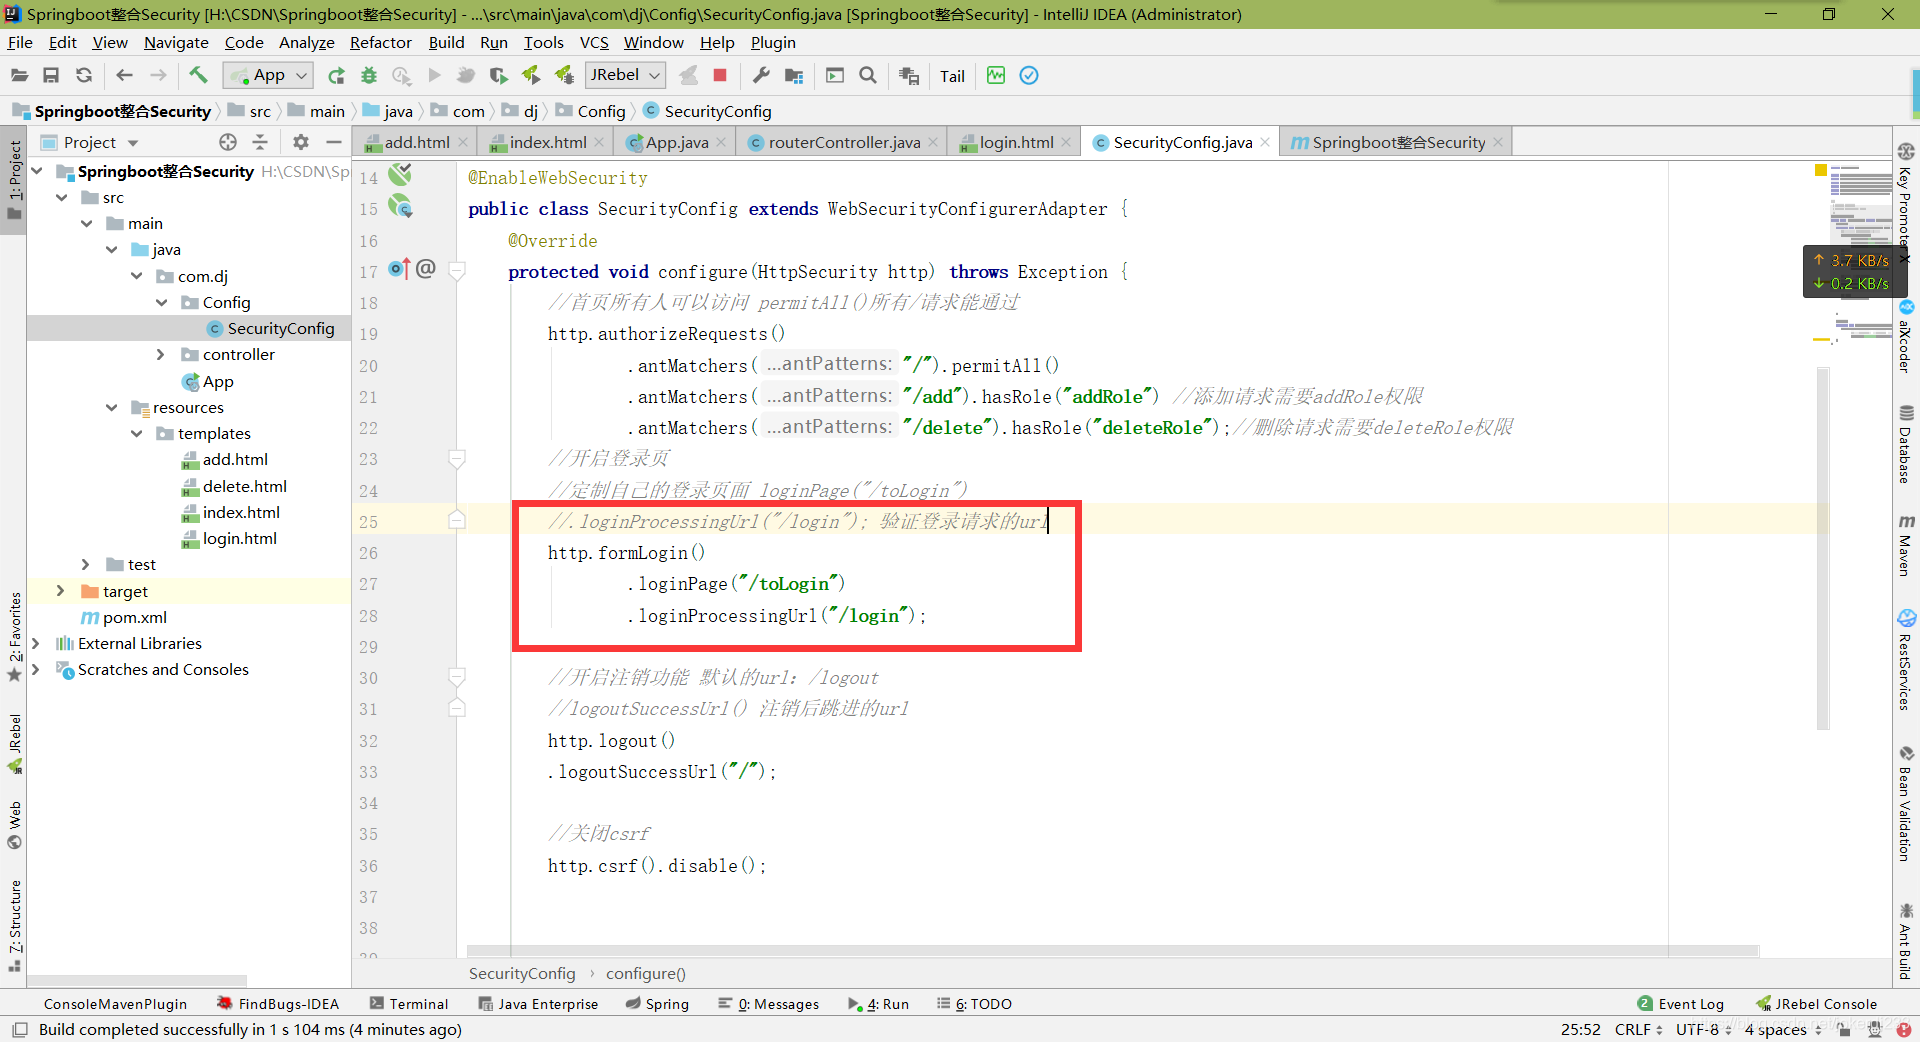Toggle the fold marker on line 25
1920x1042 pixels.
(457, 520)
